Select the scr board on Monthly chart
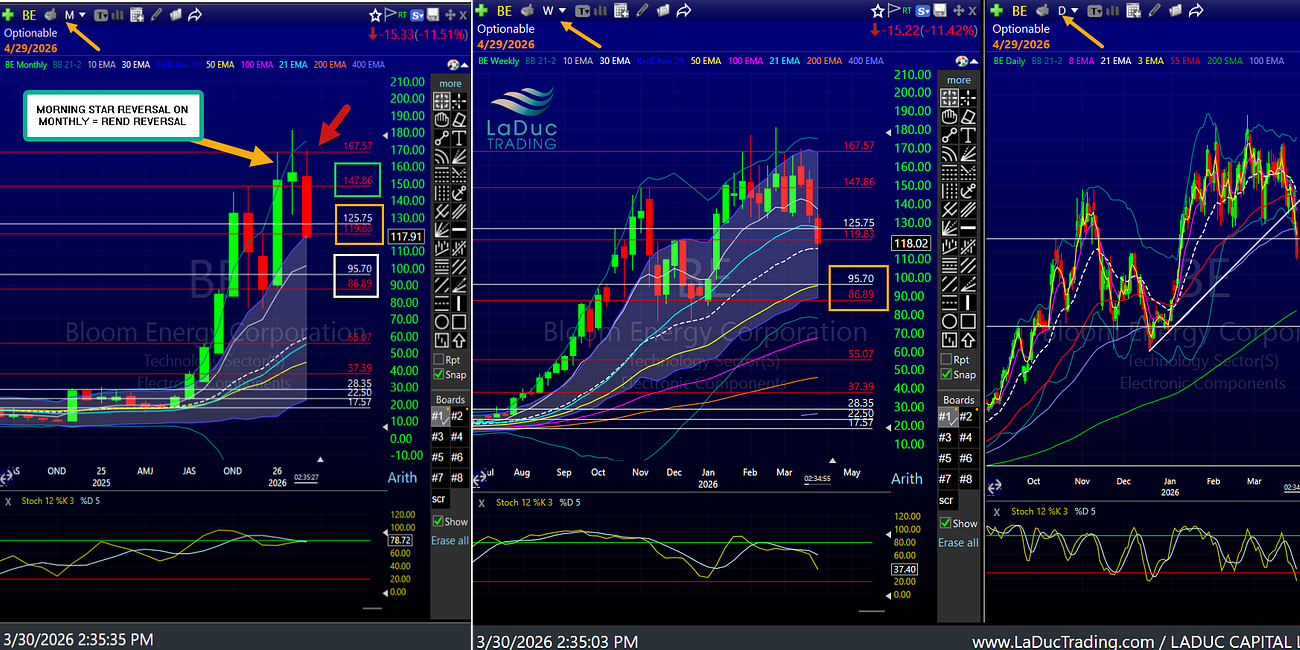 coord(439,498)
